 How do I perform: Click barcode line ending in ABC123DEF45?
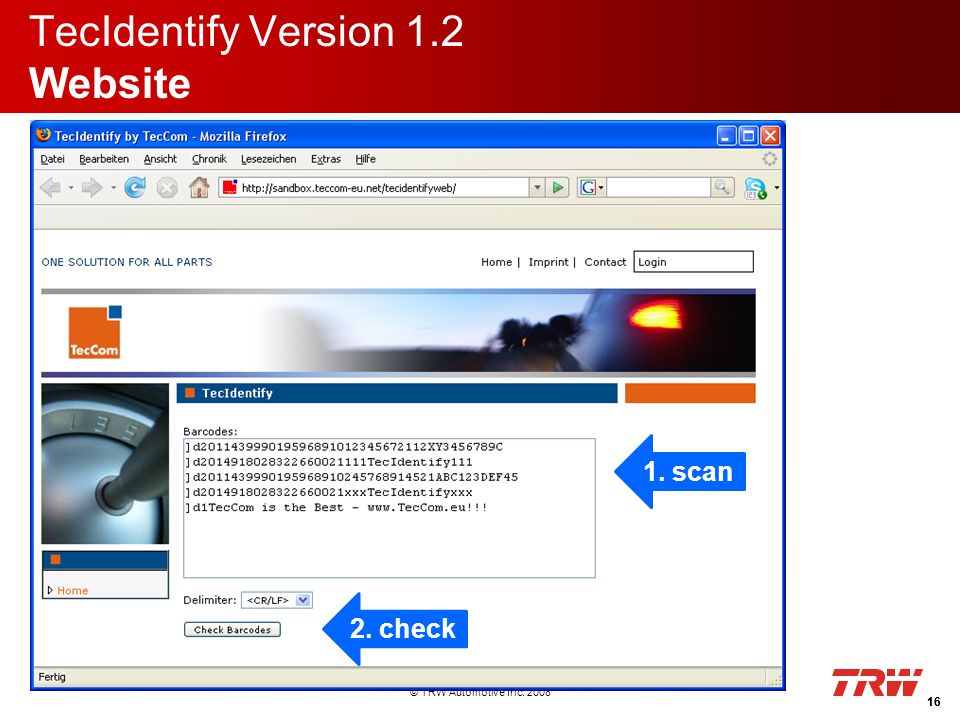[x=351, y=477]
